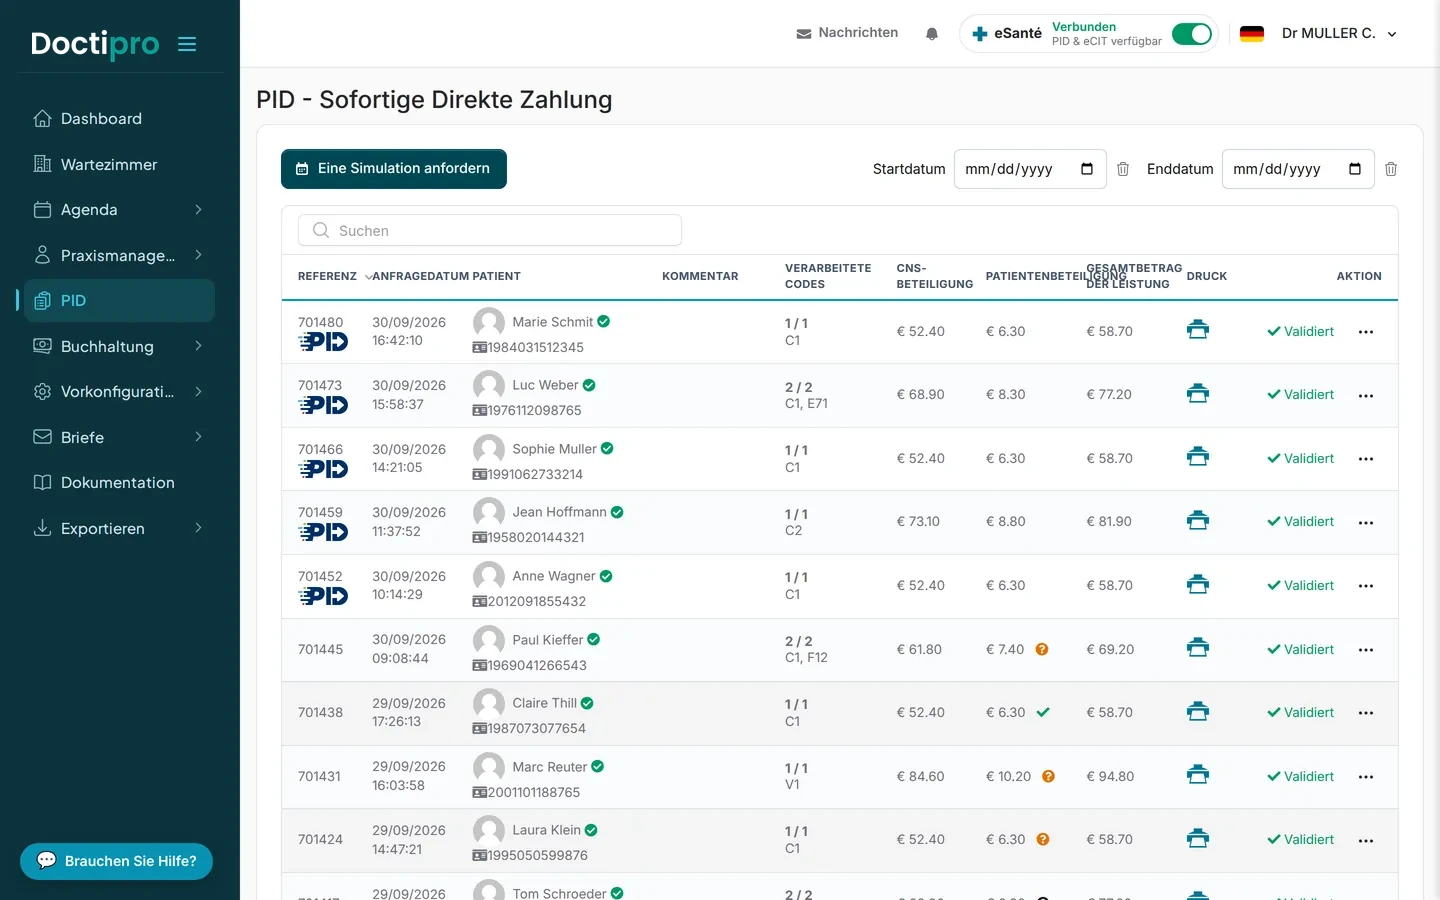This screenshot has height=900, width=1440.
Task: Print record for Sophie Muller
Action: pyautogui.click(x=1198, y=457)
